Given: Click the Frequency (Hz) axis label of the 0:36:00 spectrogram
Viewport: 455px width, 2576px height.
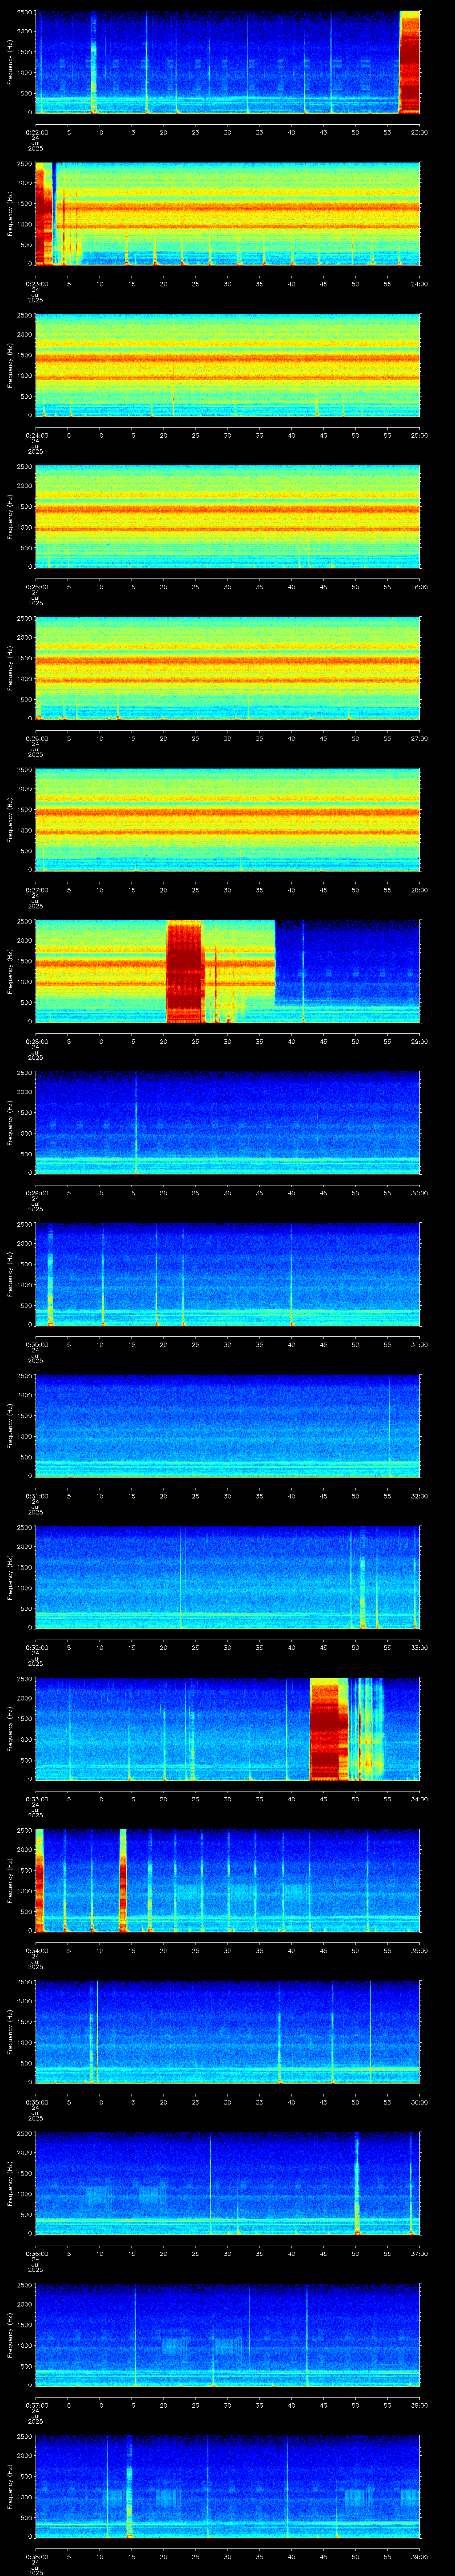Looking at the screenshot, I should [x=10, y=2183].
